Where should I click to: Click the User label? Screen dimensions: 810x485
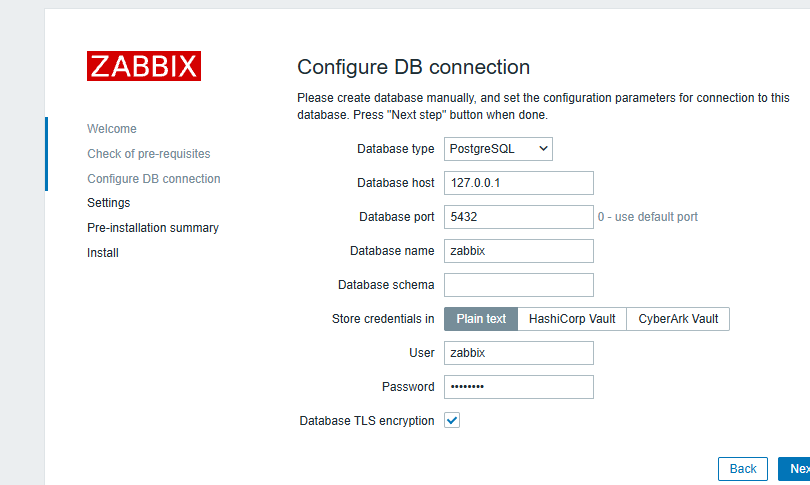click(422, 353)
